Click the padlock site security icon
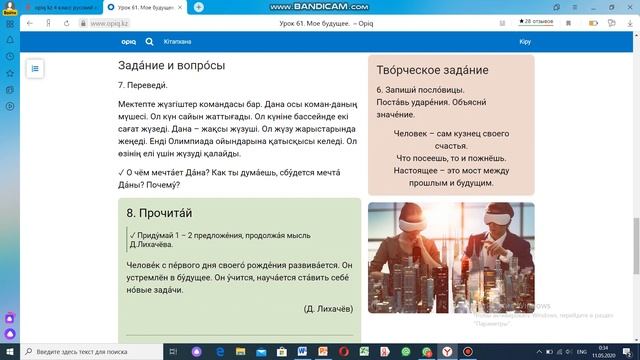This screenshot has width=640, height=360. pos(83,23)
